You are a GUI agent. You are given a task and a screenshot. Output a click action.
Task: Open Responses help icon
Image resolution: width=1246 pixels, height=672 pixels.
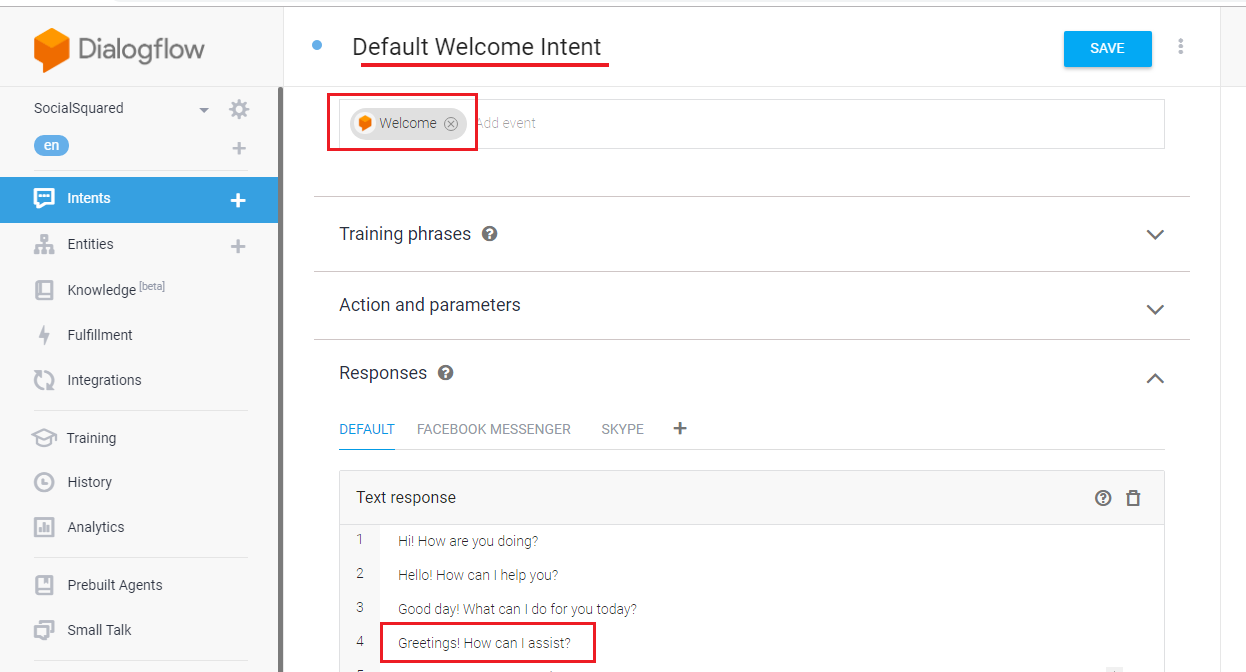pyautogui.click(x=446, y=373)
